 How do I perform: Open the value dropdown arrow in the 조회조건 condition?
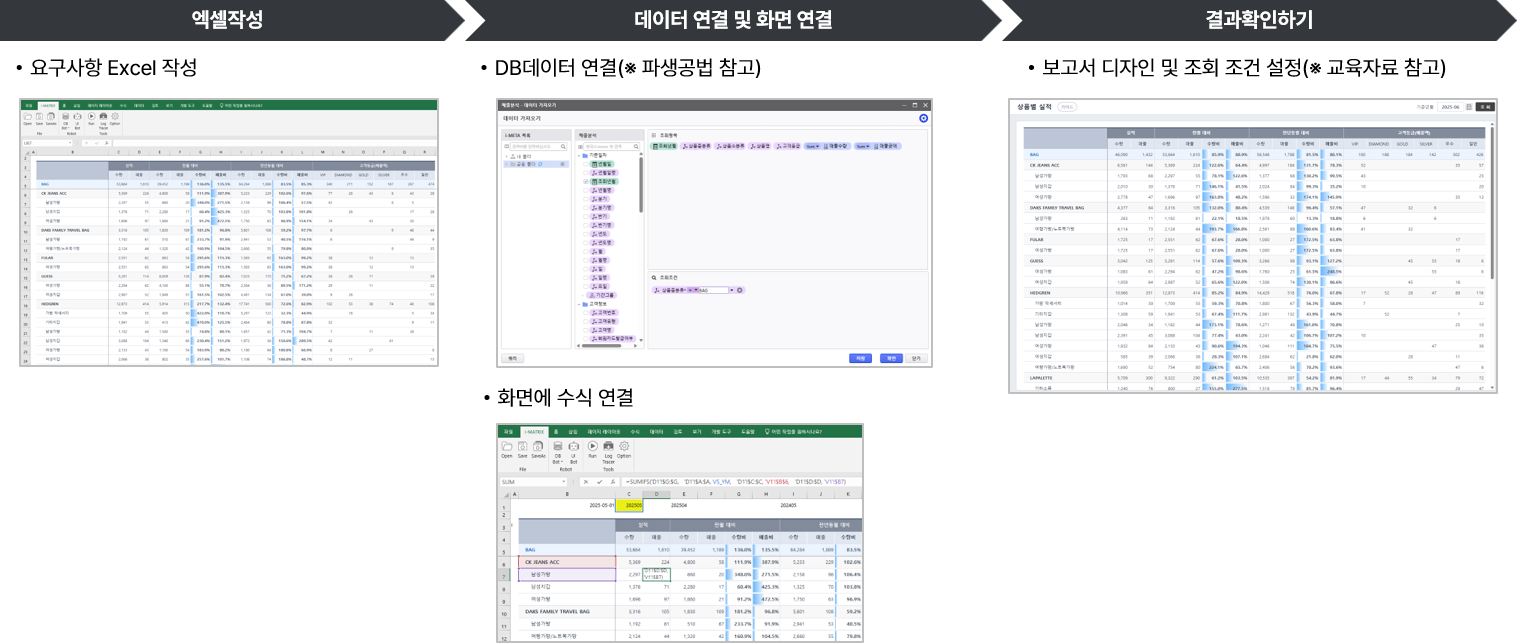click(x=731, y=290)
